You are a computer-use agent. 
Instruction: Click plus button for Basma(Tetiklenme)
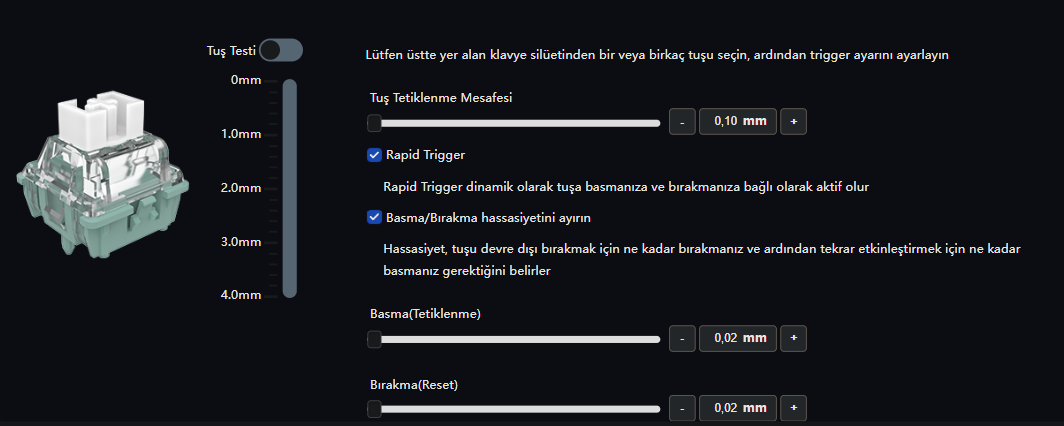tap(793, 339)
